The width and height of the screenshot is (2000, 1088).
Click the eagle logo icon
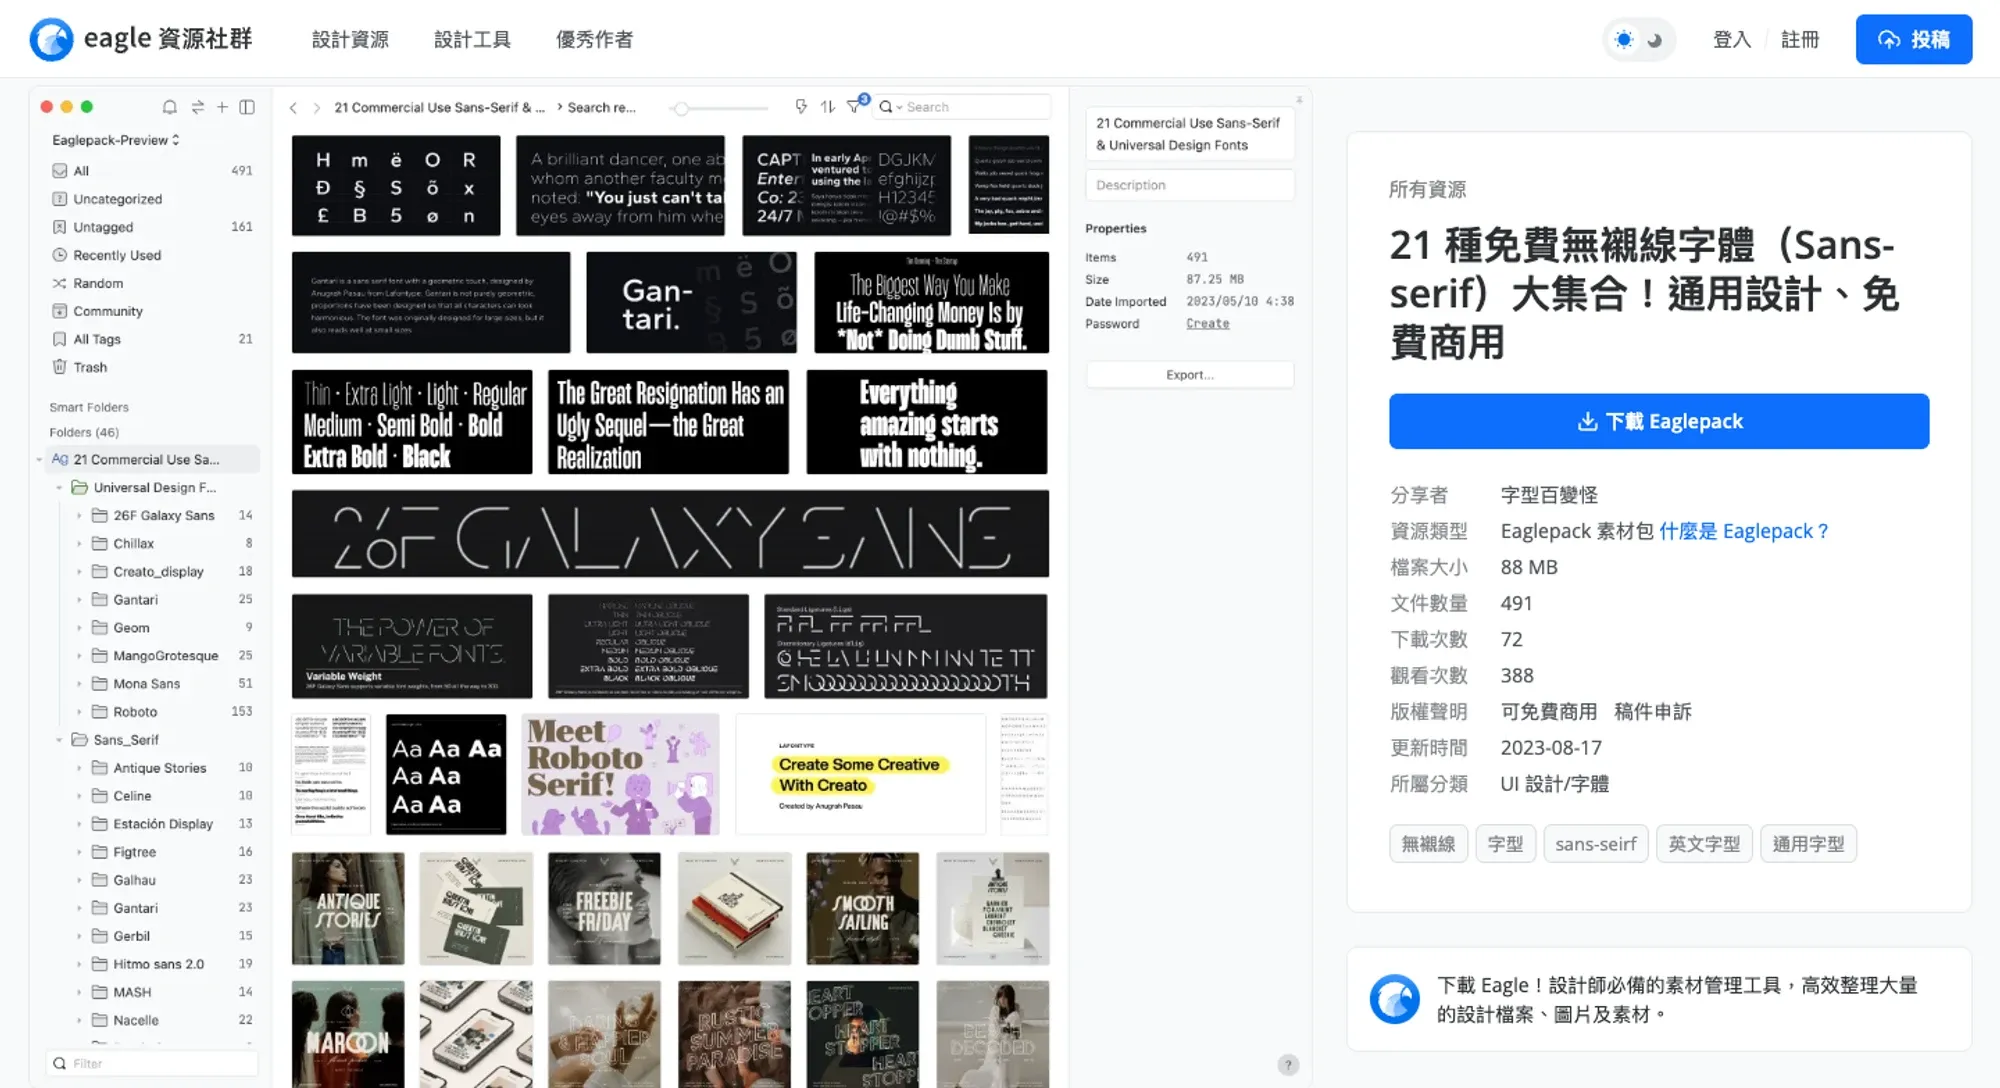(51, 39)
